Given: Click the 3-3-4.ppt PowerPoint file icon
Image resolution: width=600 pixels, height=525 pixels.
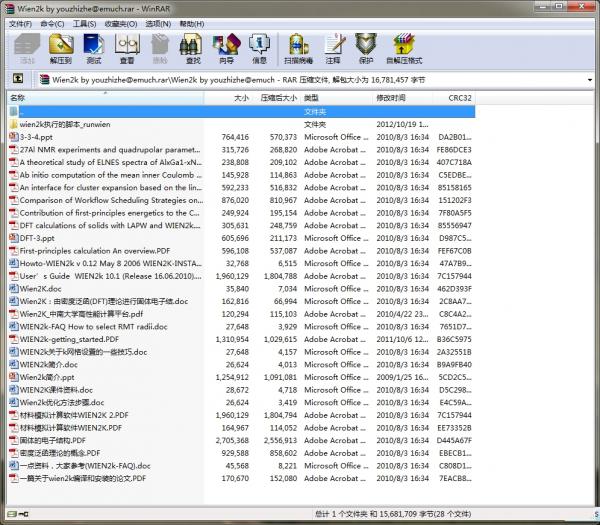Looking at the screenshot, I should (13, 137).
